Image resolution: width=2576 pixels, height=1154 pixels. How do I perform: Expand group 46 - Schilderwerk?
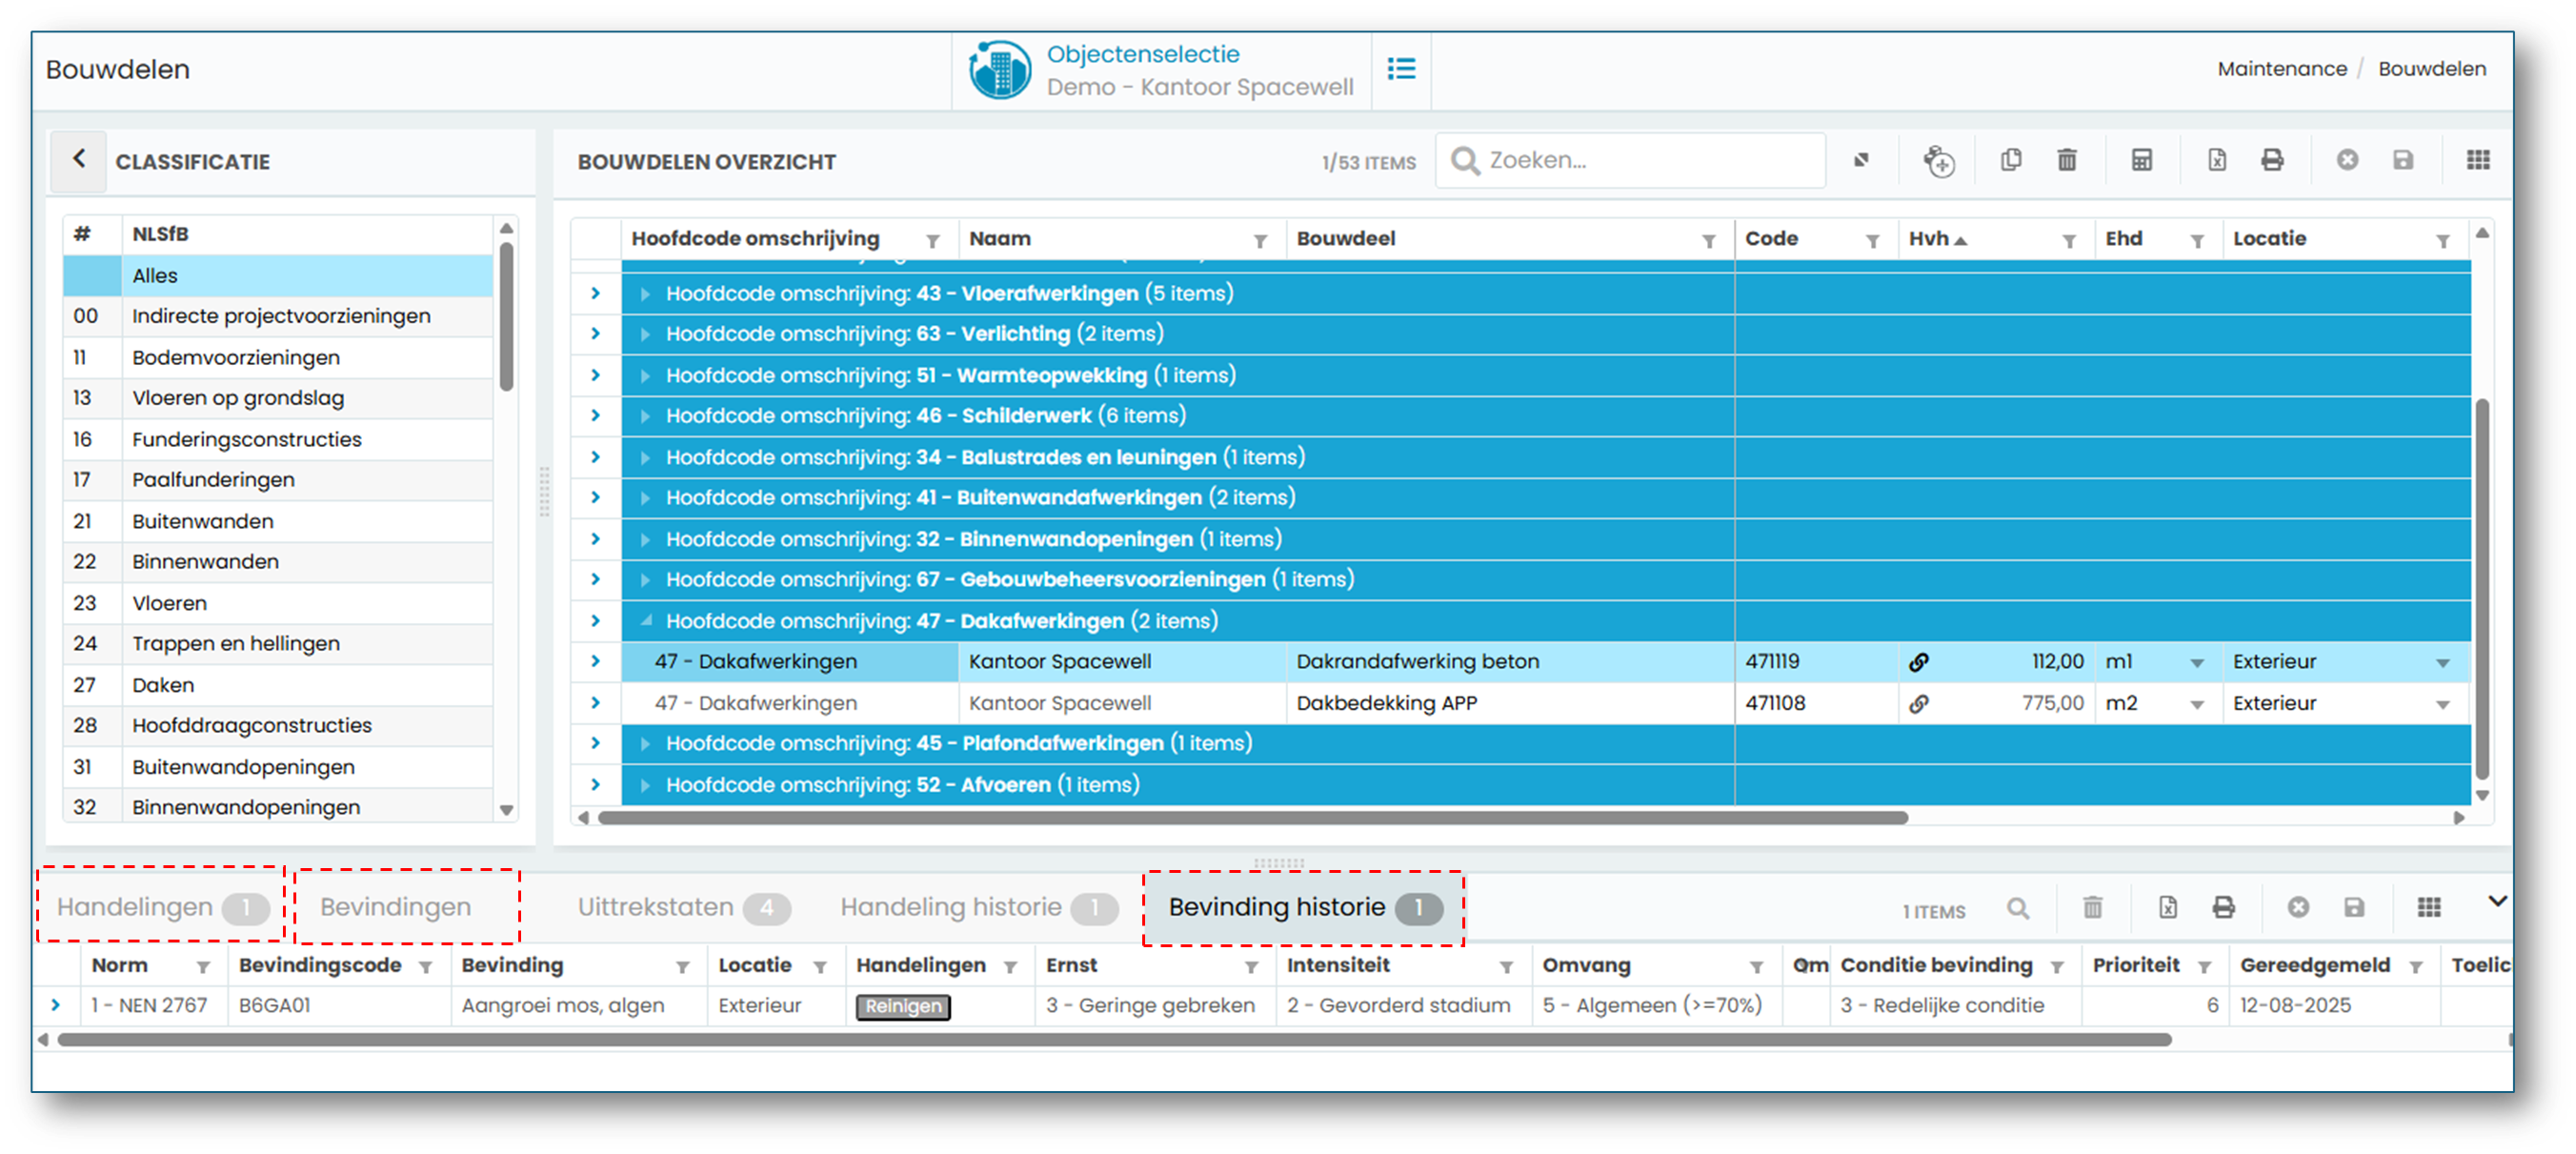pos(645,416)
